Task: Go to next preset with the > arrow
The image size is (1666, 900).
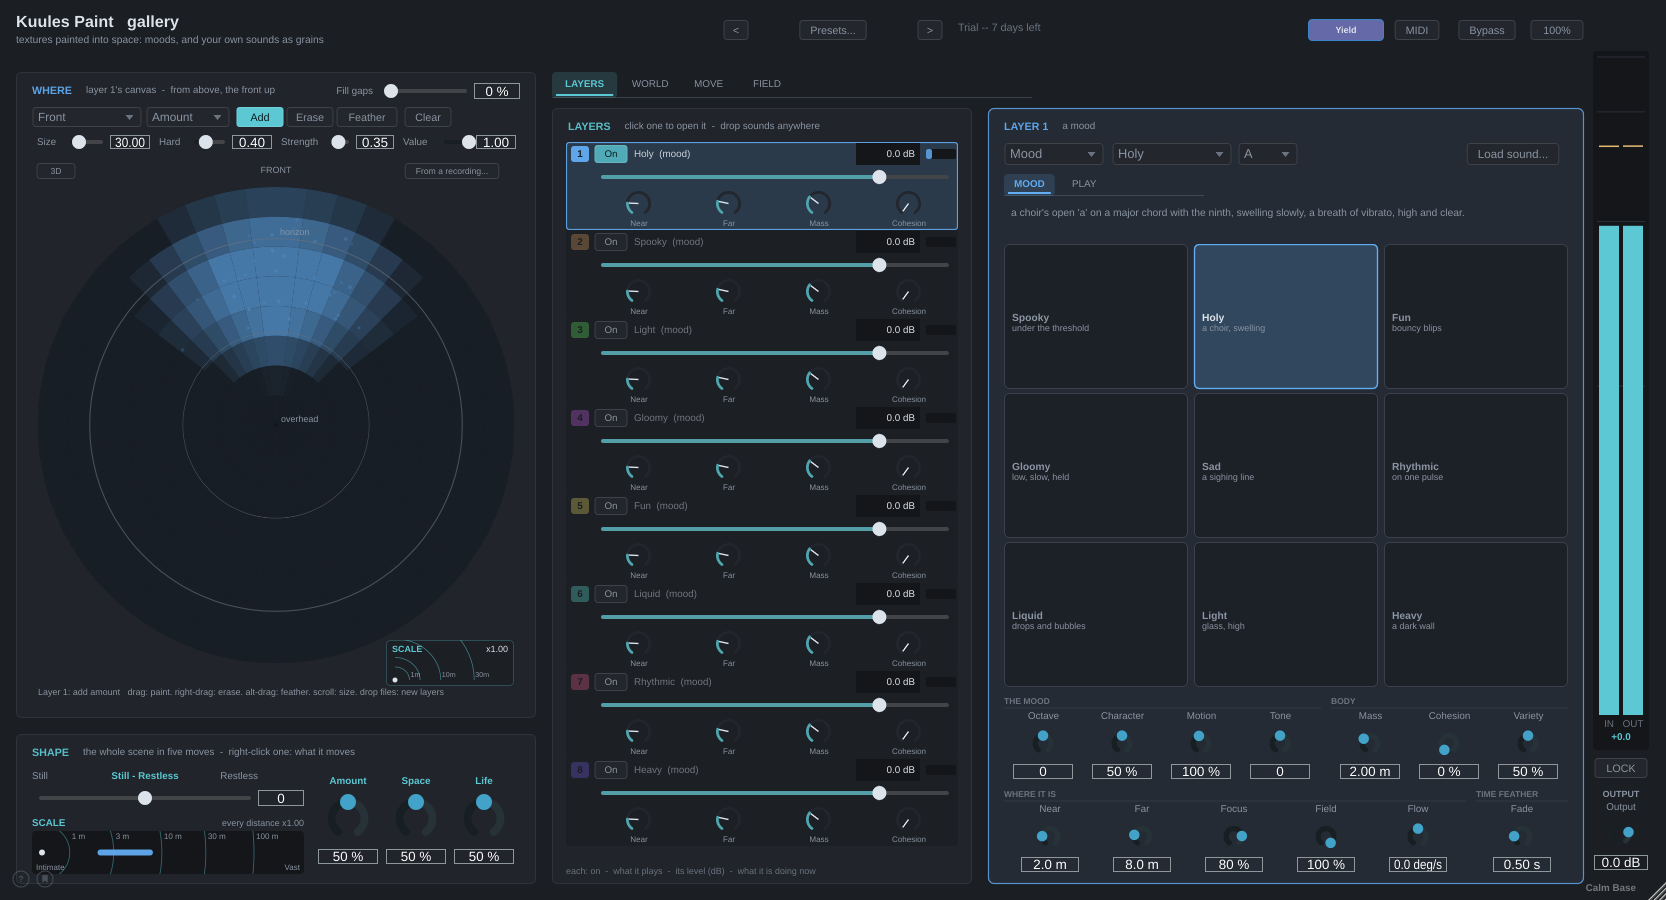Action: pyautogui.click(x=930, y=30)
